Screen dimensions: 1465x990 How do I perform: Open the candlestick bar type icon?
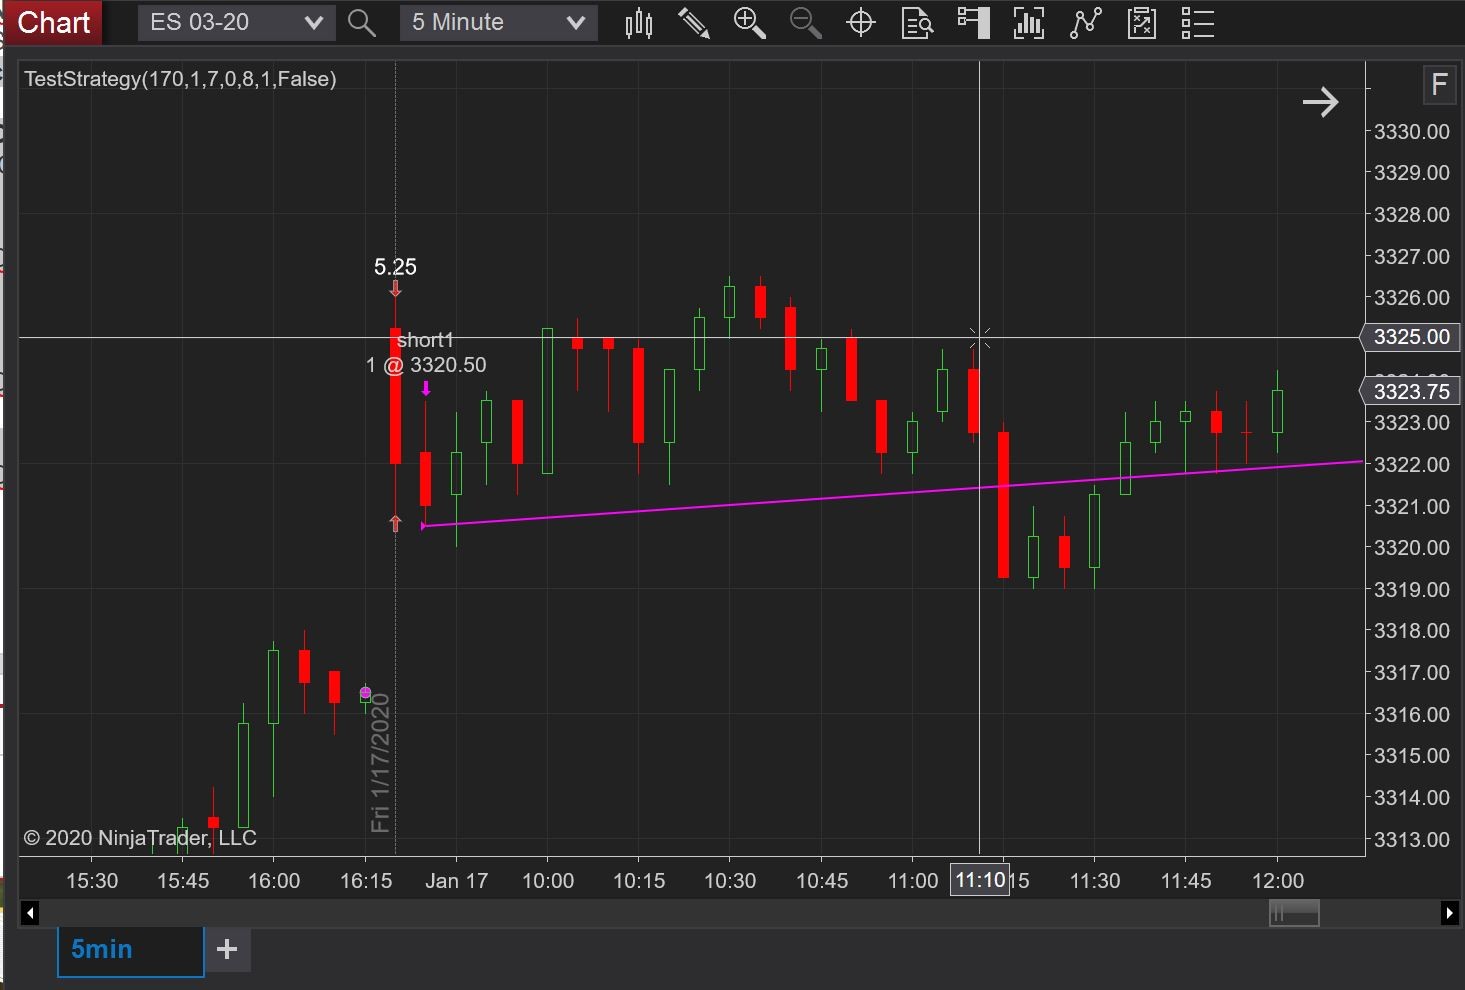[x=639, y=23]
